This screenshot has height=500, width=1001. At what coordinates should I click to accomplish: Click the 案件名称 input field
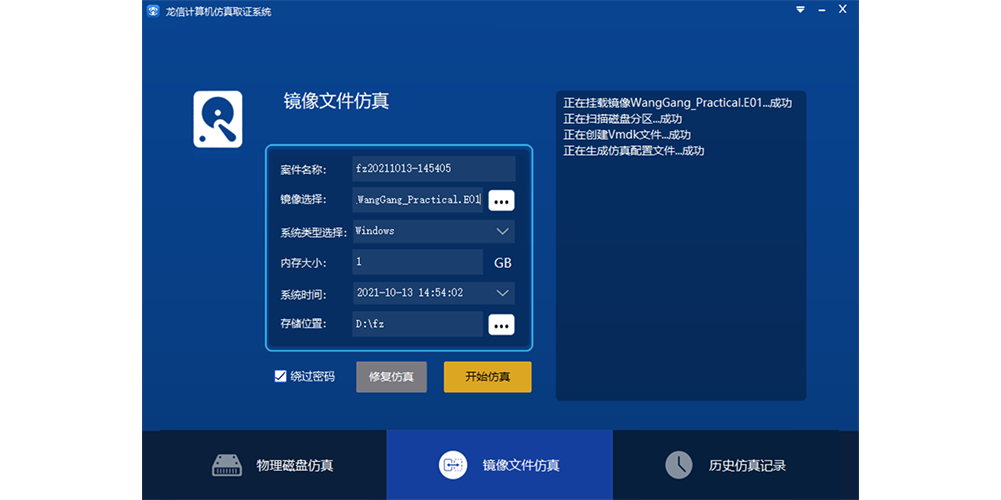[x=433, y=169]
